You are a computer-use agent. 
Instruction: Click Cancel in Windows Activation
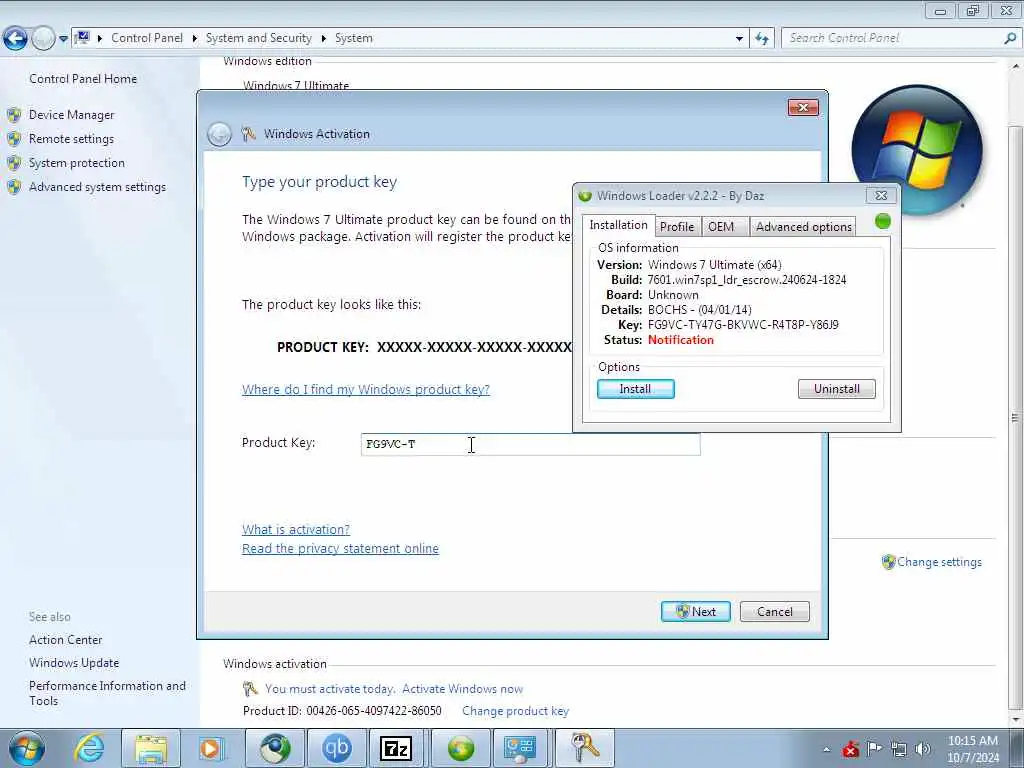coord(775,612)
